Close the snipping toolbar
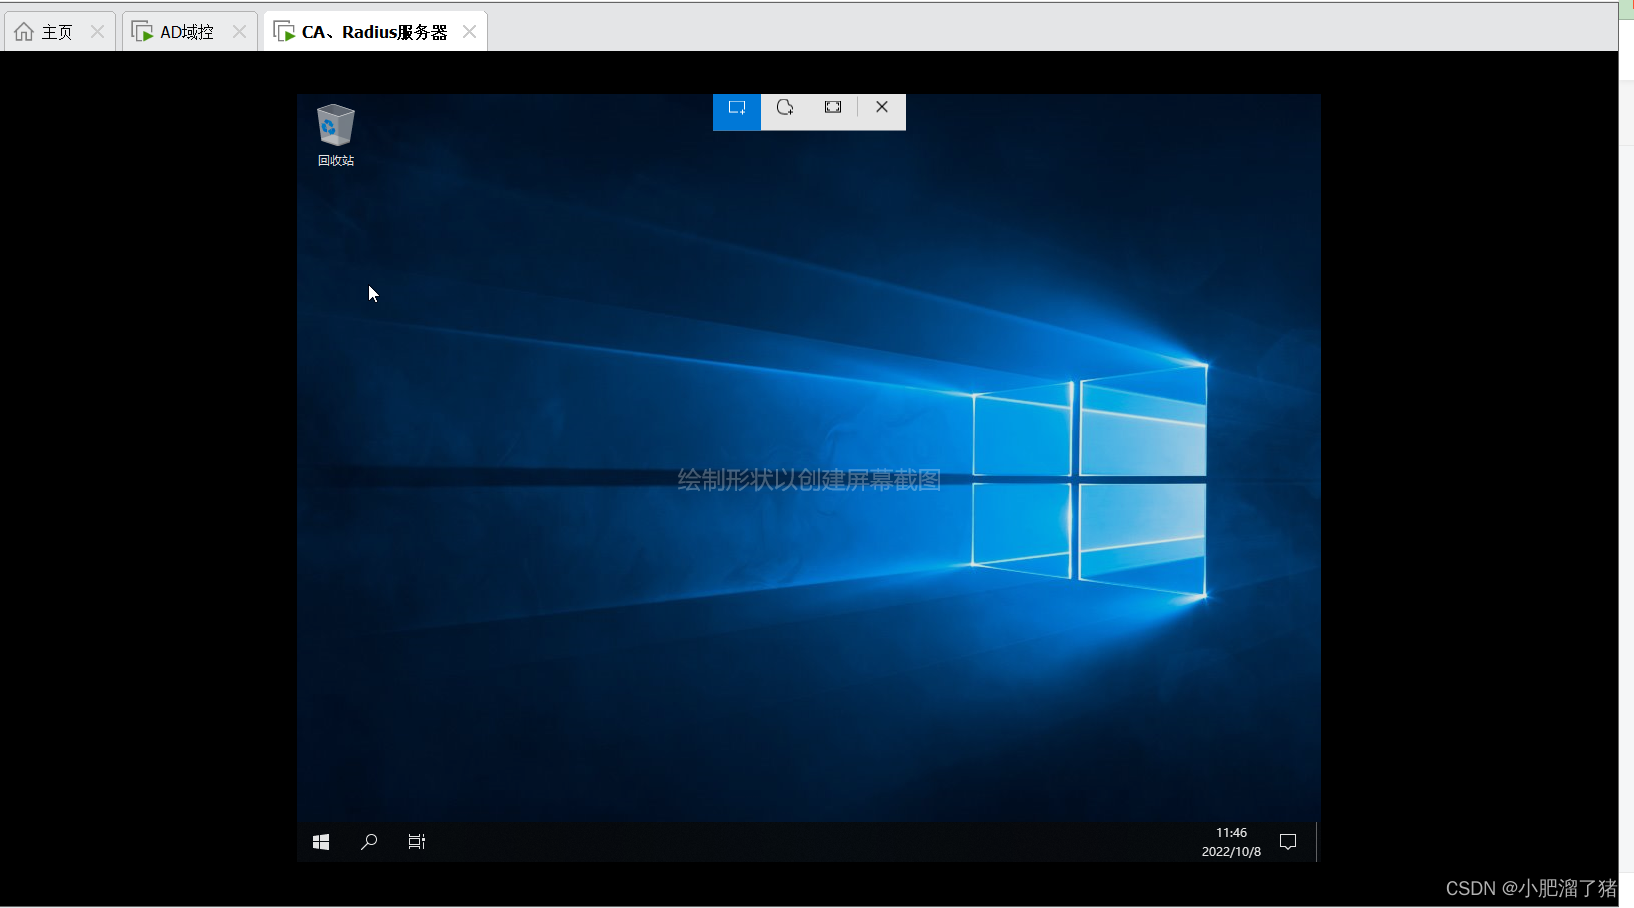Screen dimensions: 1634x908 tap(882, 108)
